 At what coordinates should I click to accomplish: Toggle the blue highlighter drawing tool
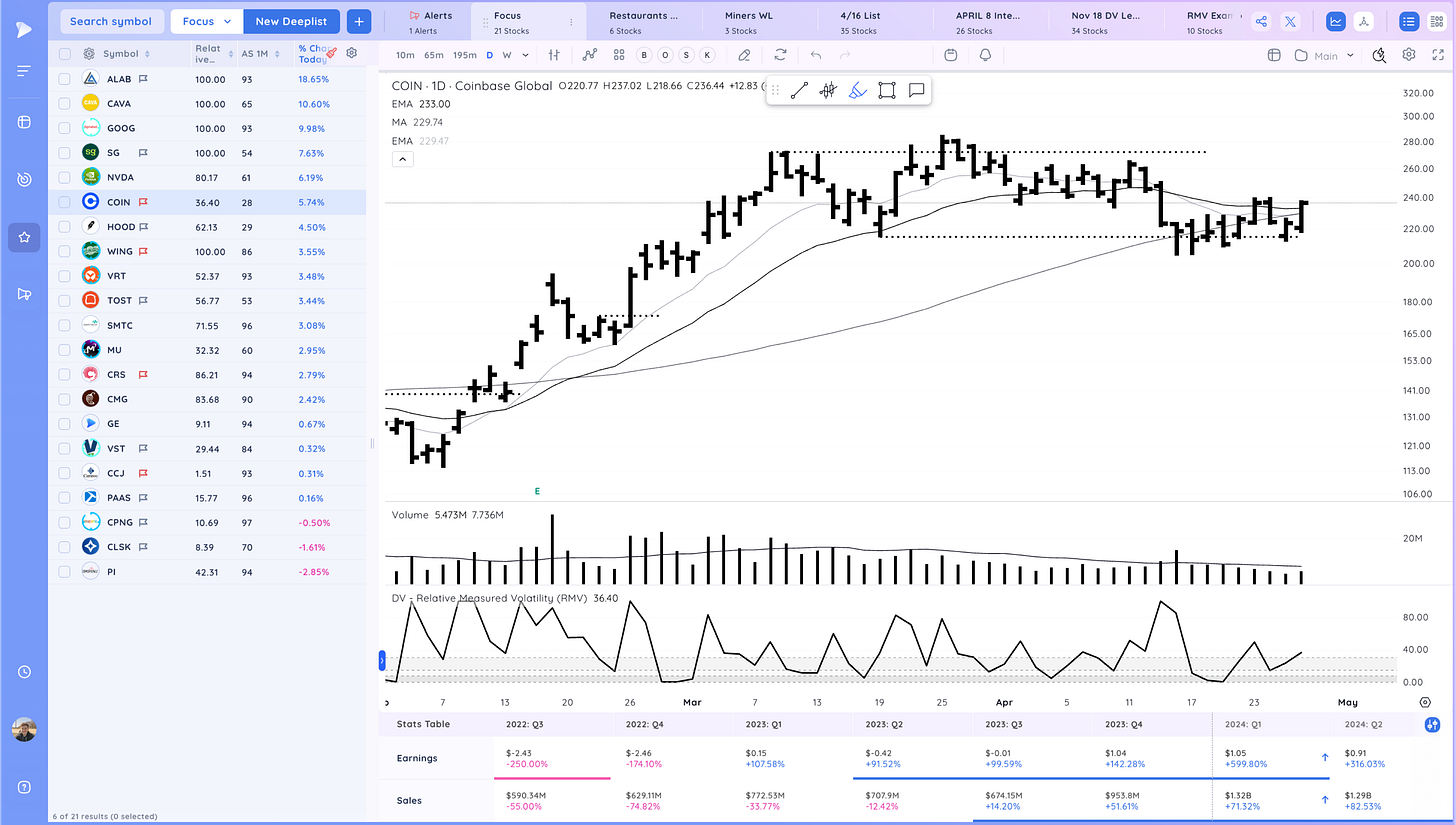click(x=857, y=90)
